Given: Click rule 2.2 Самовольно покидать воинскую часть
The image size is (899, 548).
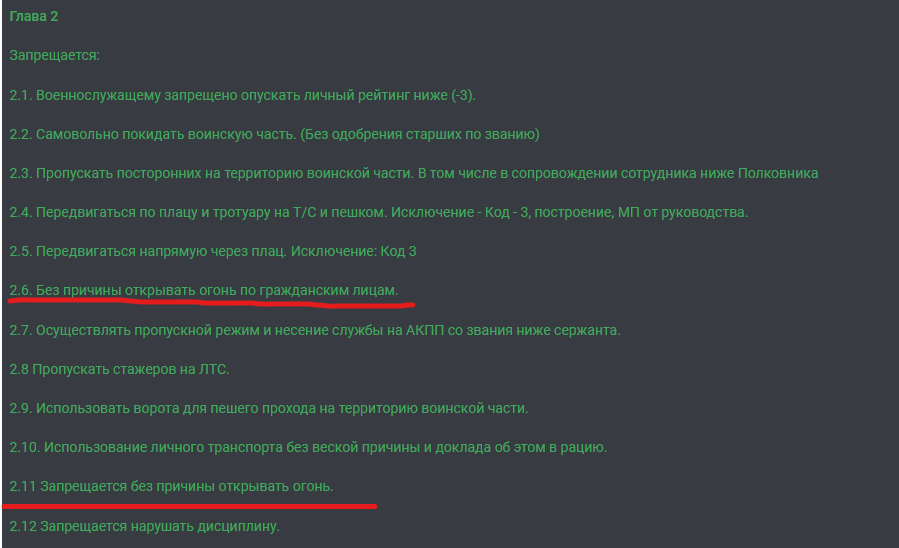Looking at the screenshot, I should (x=274, y=134).
